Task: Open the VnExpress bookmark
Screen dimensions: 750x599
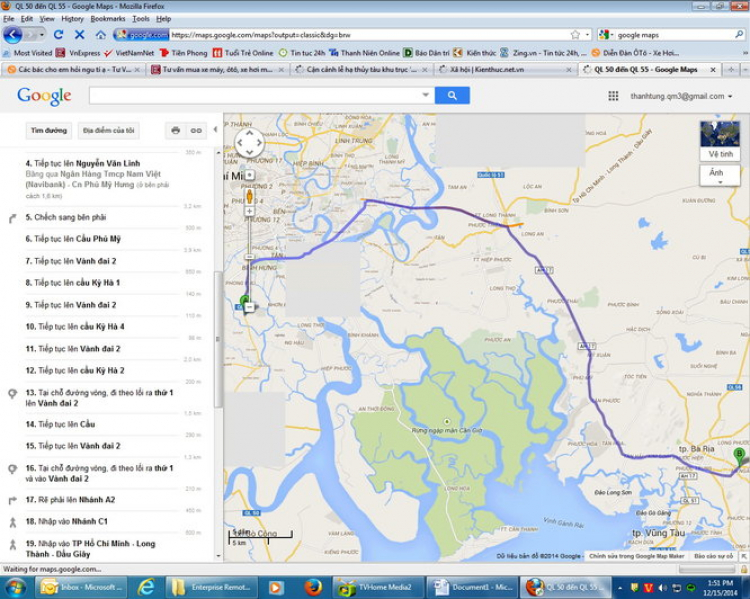Action: coord(78,53)
